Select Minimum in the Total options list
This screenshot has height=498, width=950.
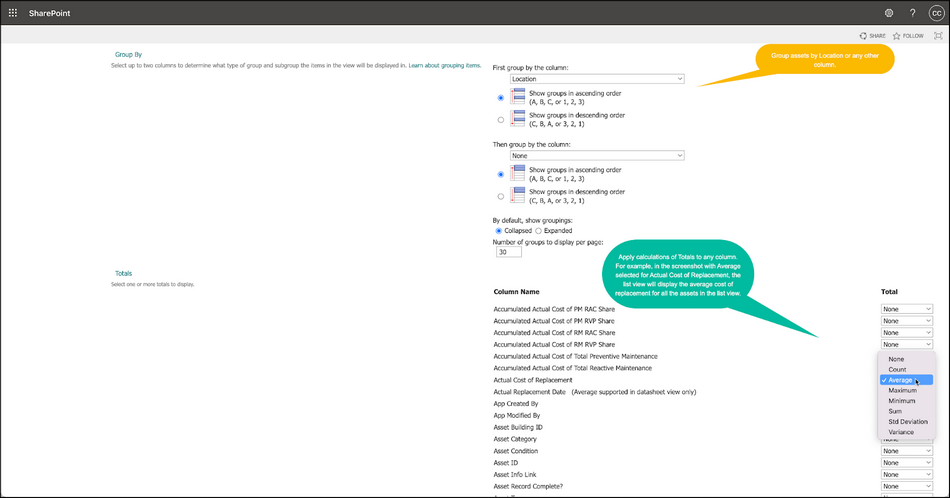[x=906, y=401]
